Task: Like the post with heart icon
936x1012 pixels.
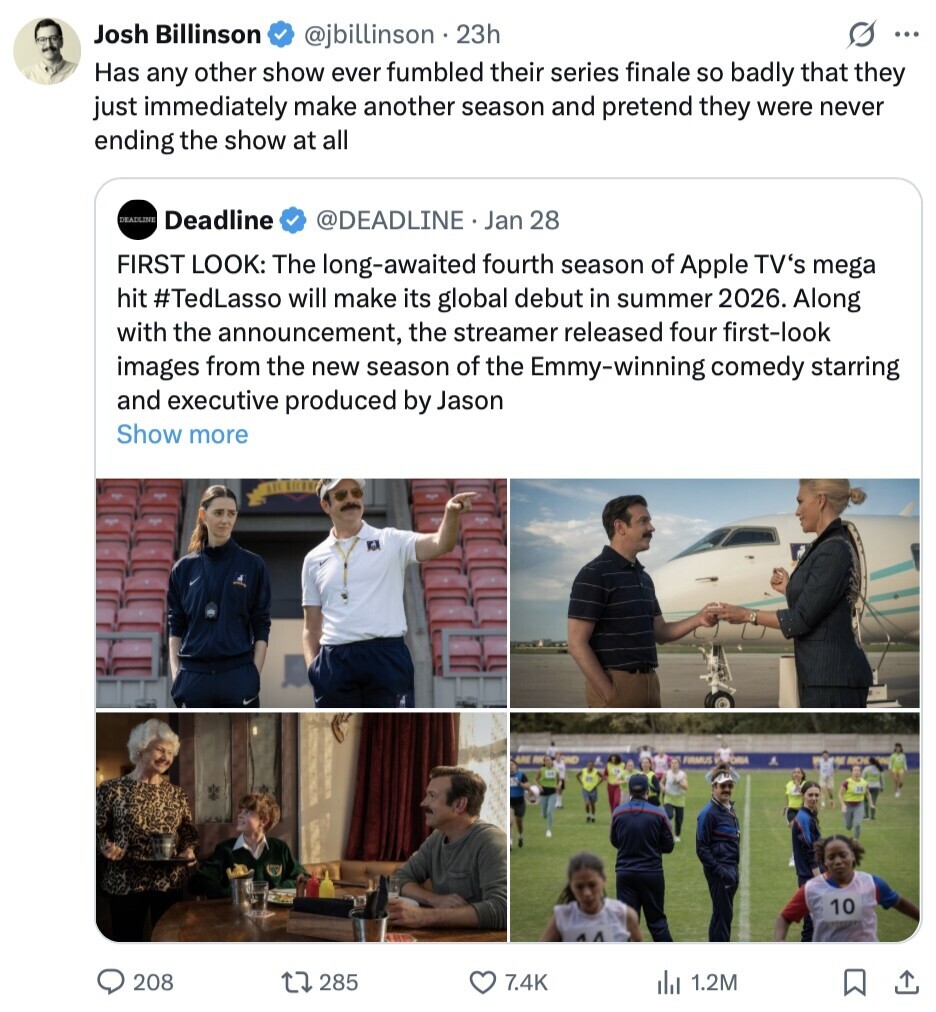Action: point(484,982)
